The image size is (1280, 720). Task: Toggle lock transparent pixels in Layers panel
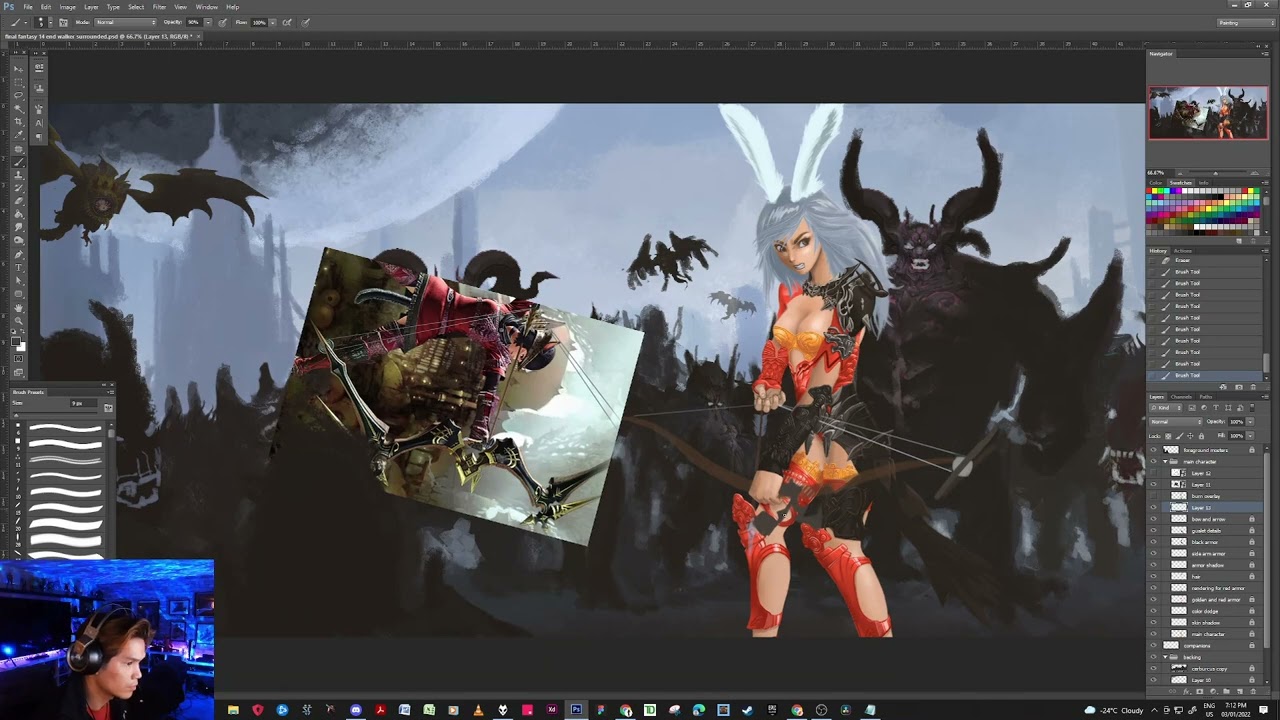(1167, 436)
